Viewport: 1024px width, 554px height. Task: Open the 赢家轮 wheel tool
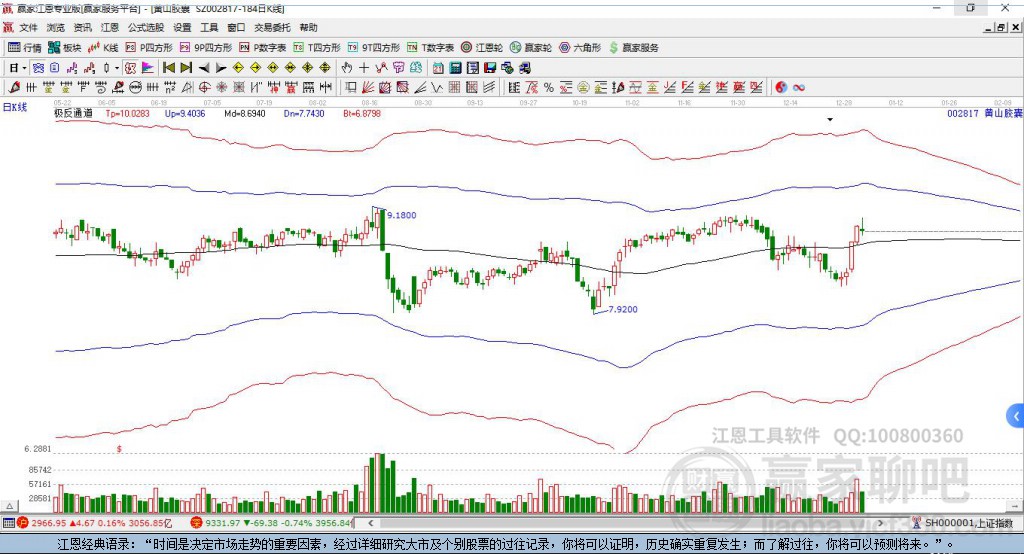point(530,48)
